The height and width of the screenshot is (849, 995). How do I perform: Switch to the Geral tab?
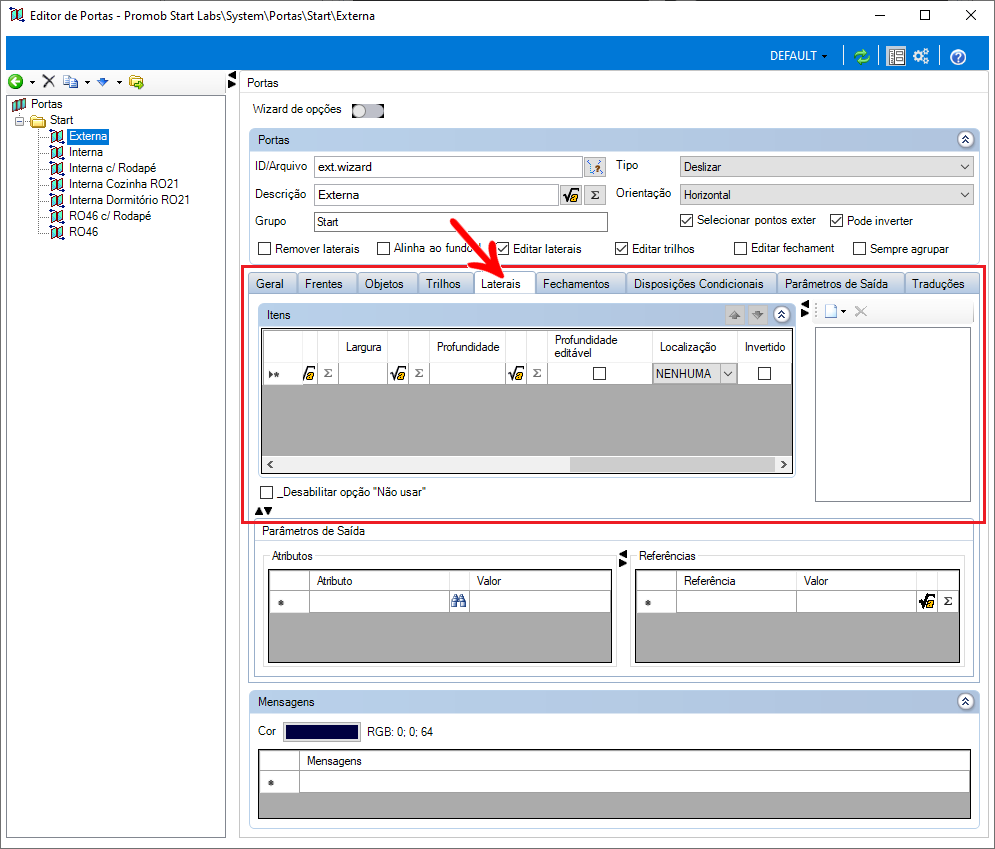[270, 284]
